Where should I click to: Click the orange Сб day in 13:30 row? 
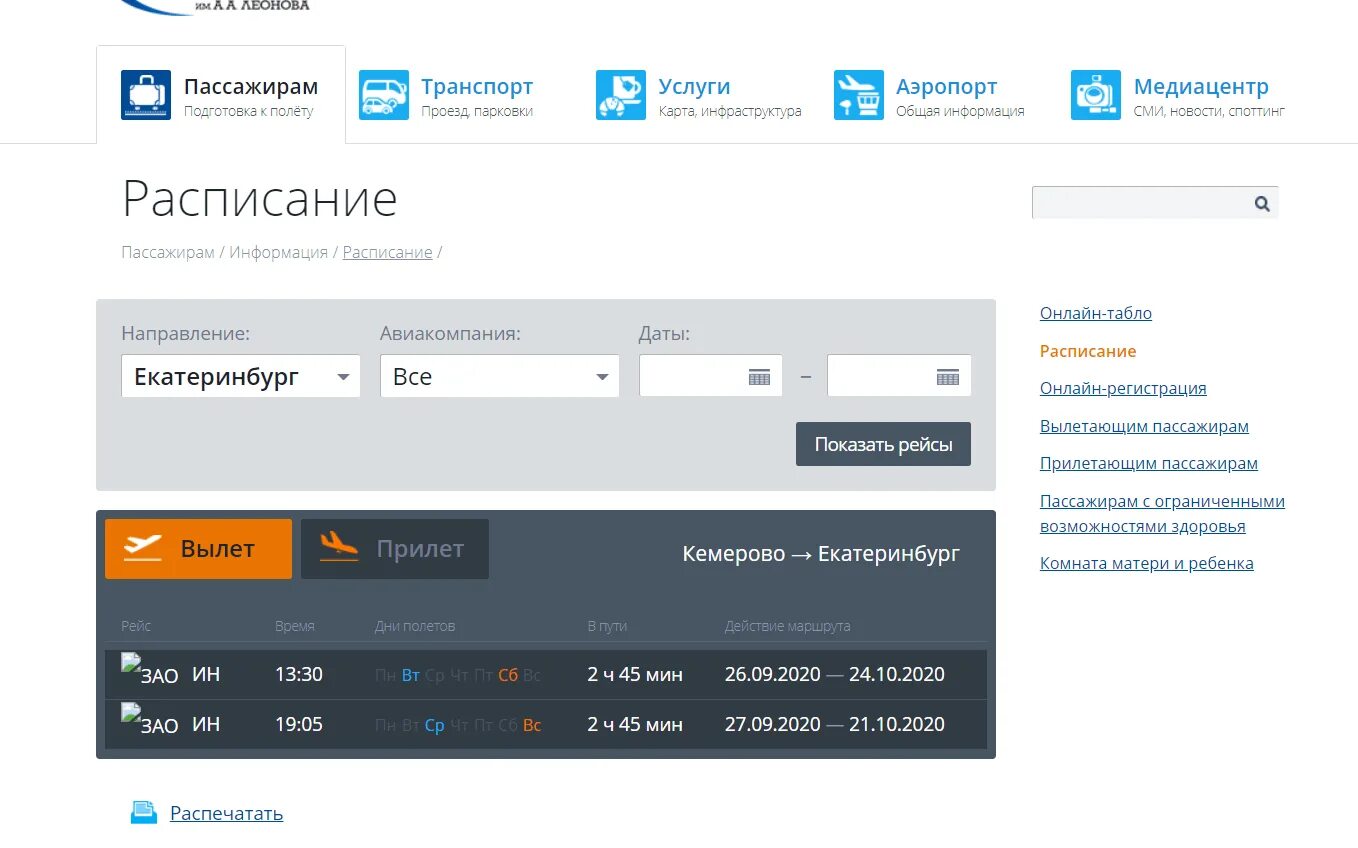point(508,675)
